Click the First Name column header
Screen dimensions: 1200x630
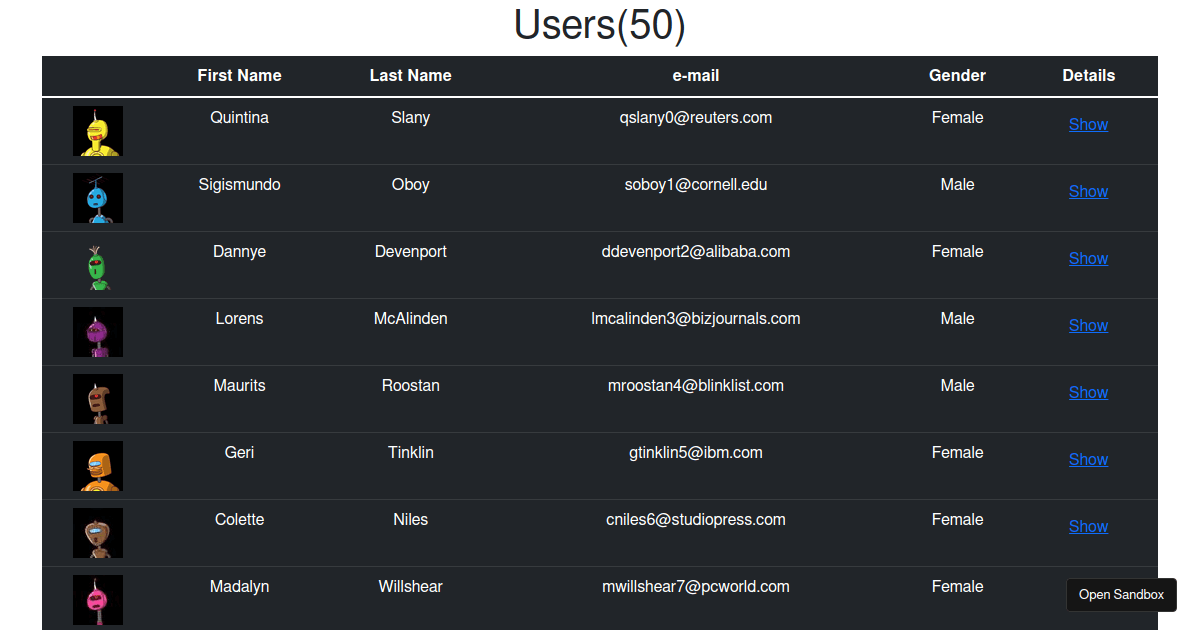pos(239,75)
